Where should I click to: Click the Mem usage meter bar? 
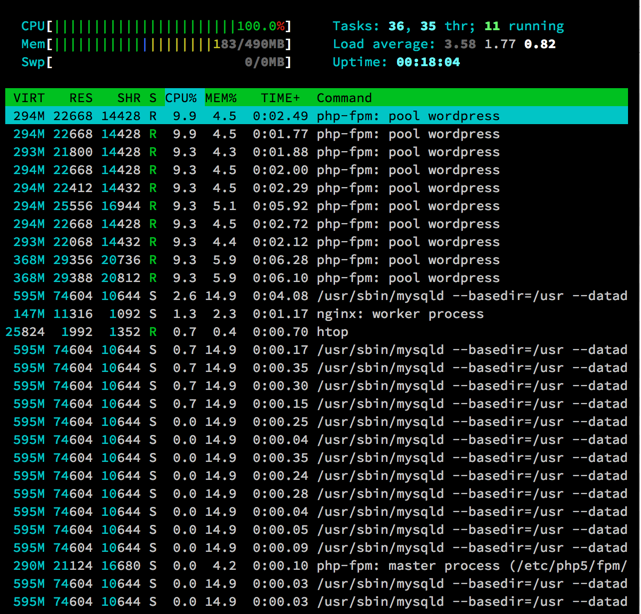click(x=157, y=44)
